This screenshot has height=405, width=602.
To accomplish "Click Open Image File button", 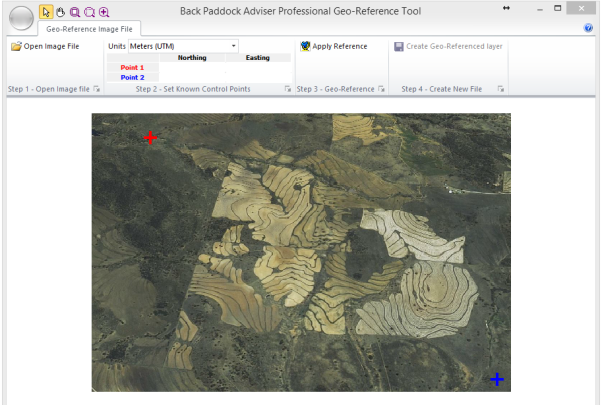I will (45, 46).
